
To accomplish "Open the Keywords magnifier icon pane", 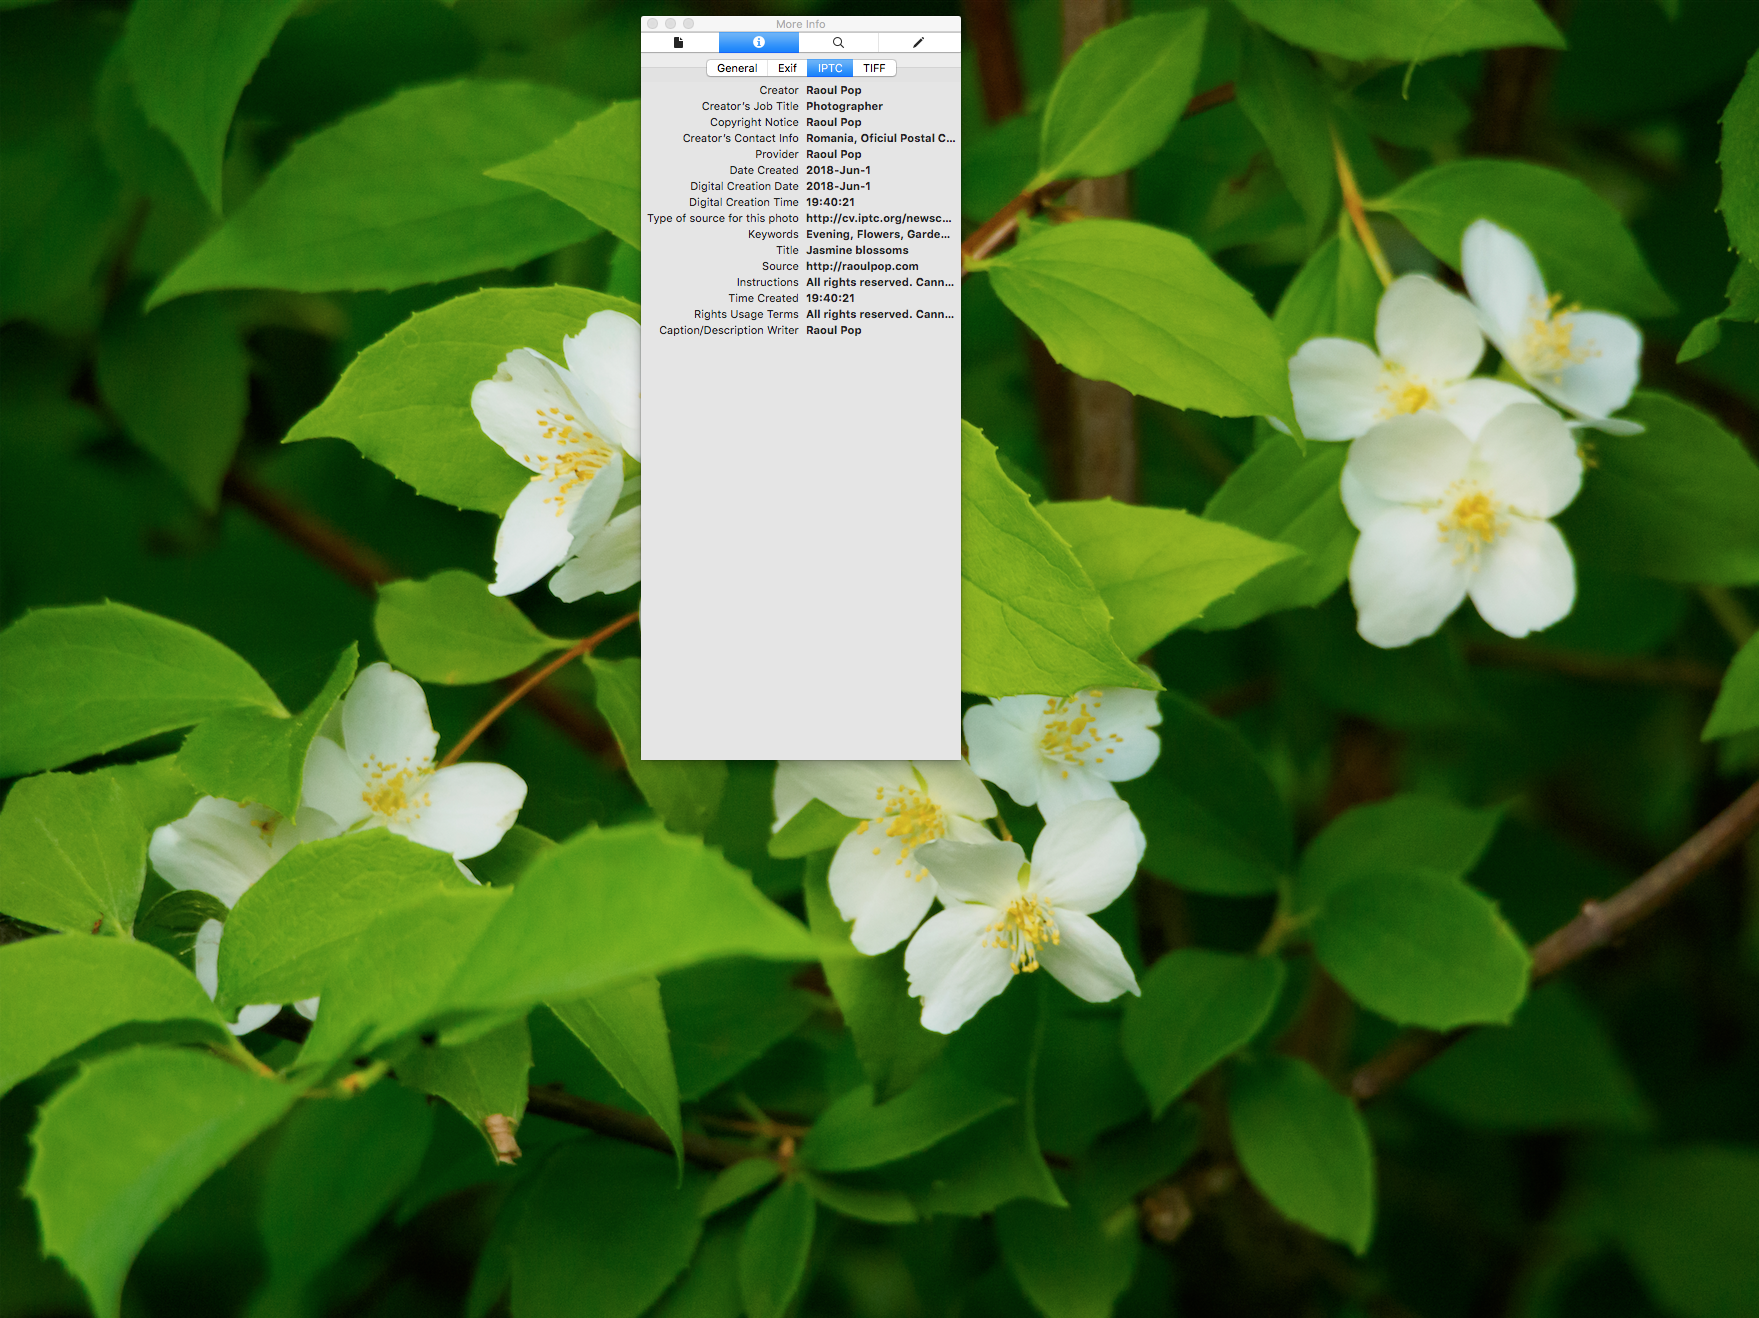I will [838, 42].
